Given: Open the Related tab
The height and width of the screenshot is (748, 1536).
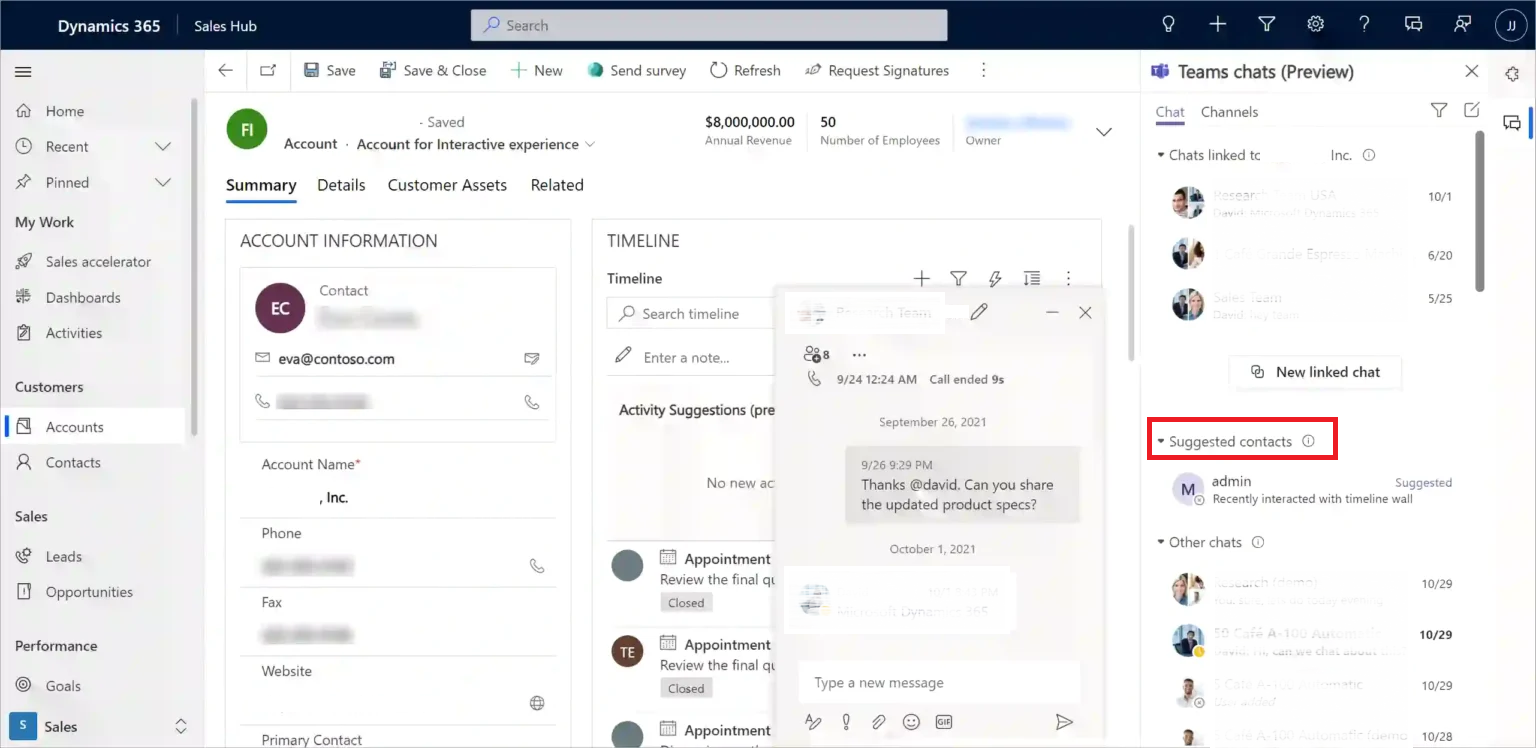Looking at the screenshot, I should tap(557, 185).
